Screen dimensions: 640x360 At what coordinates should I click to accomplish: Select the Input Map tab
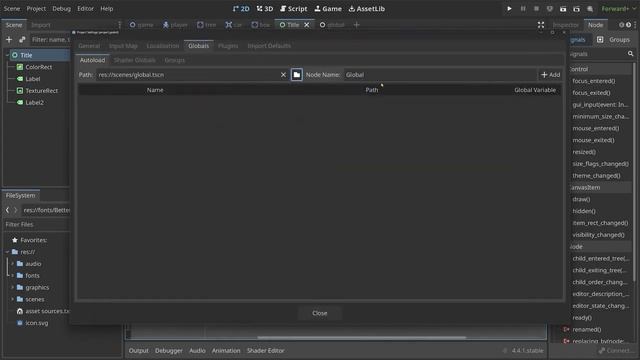coord(123,46)
